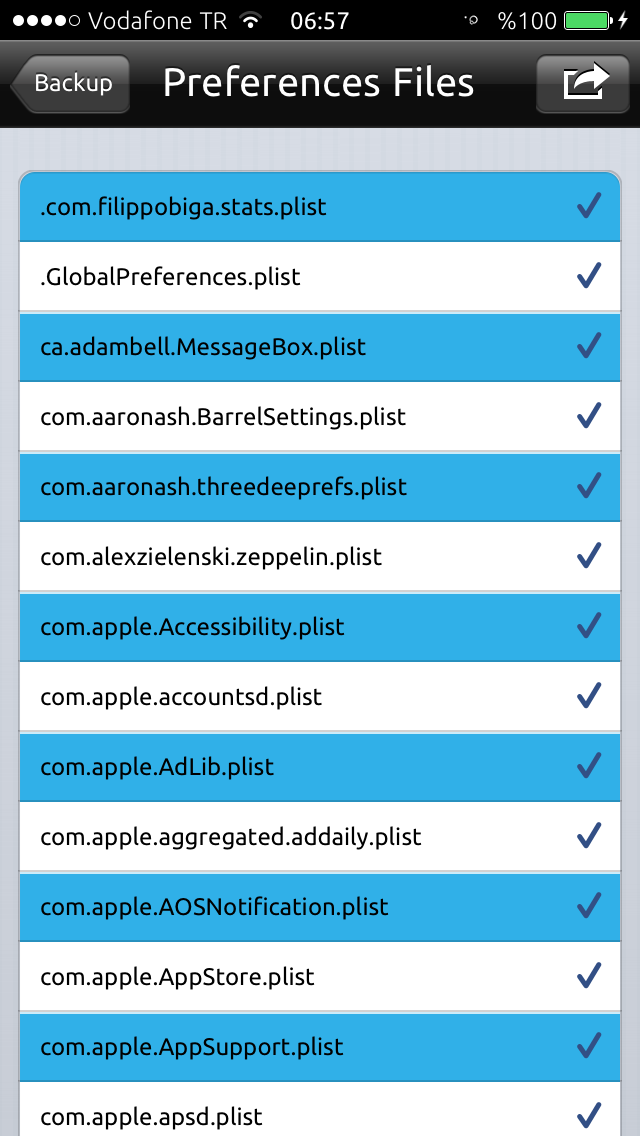This screenshot has height=1136, width=640.
Task: Deselect ca.adambell.MessageBox.plist checkmark
Action: 589,347
